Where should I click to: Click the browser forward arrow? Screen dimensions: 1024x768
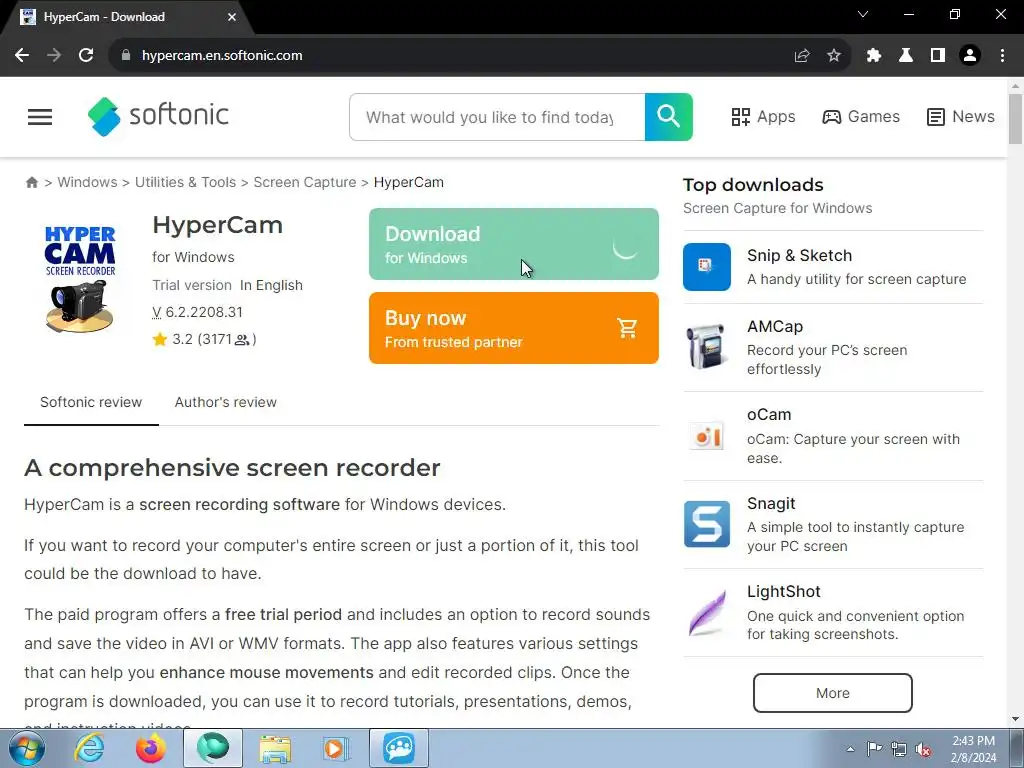(x=54, y=56)
